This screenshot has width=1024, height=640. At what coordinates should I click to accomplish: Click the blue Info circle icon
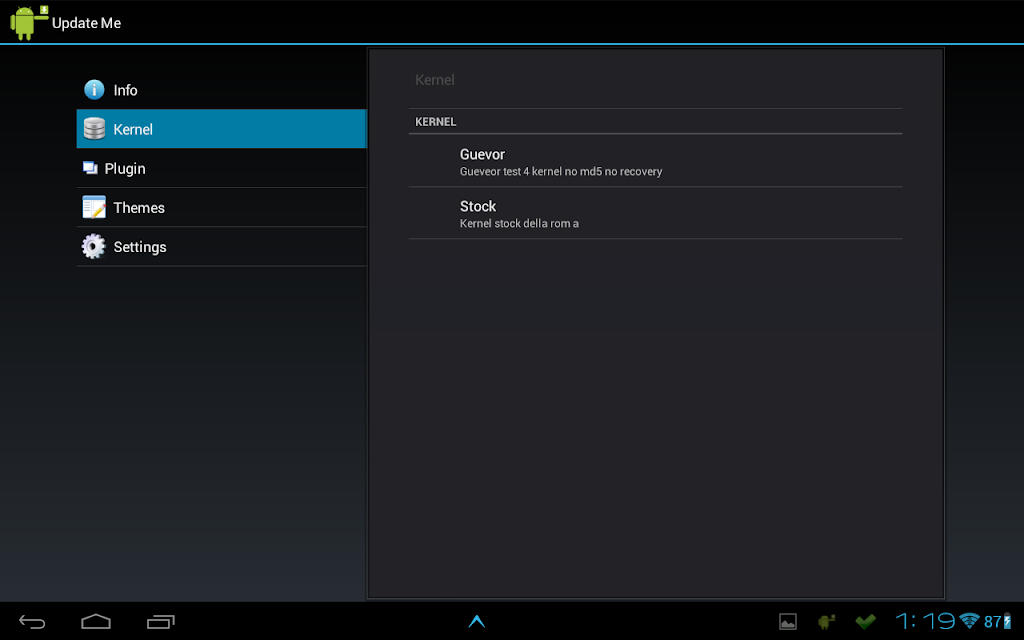point(94,89)
